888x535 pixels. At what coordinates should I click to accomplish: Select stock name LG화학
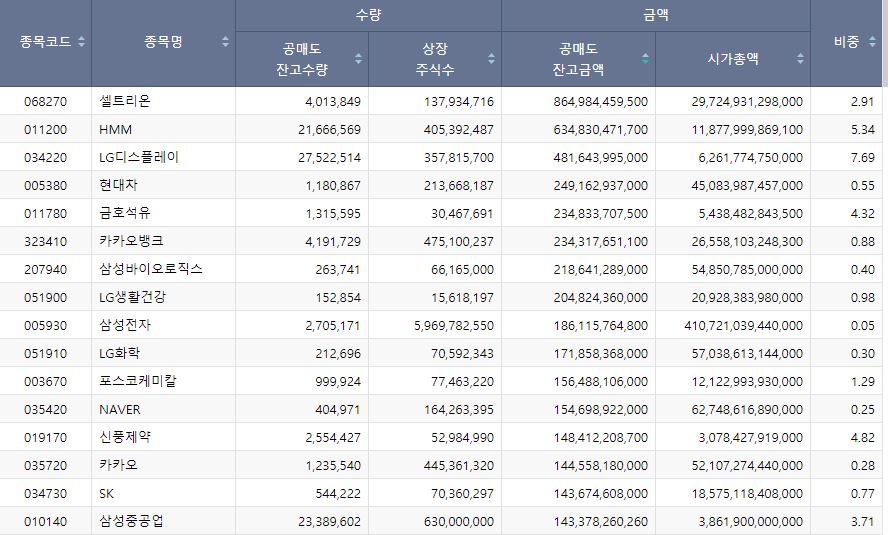pyautogui.click(x=119, y=353)
